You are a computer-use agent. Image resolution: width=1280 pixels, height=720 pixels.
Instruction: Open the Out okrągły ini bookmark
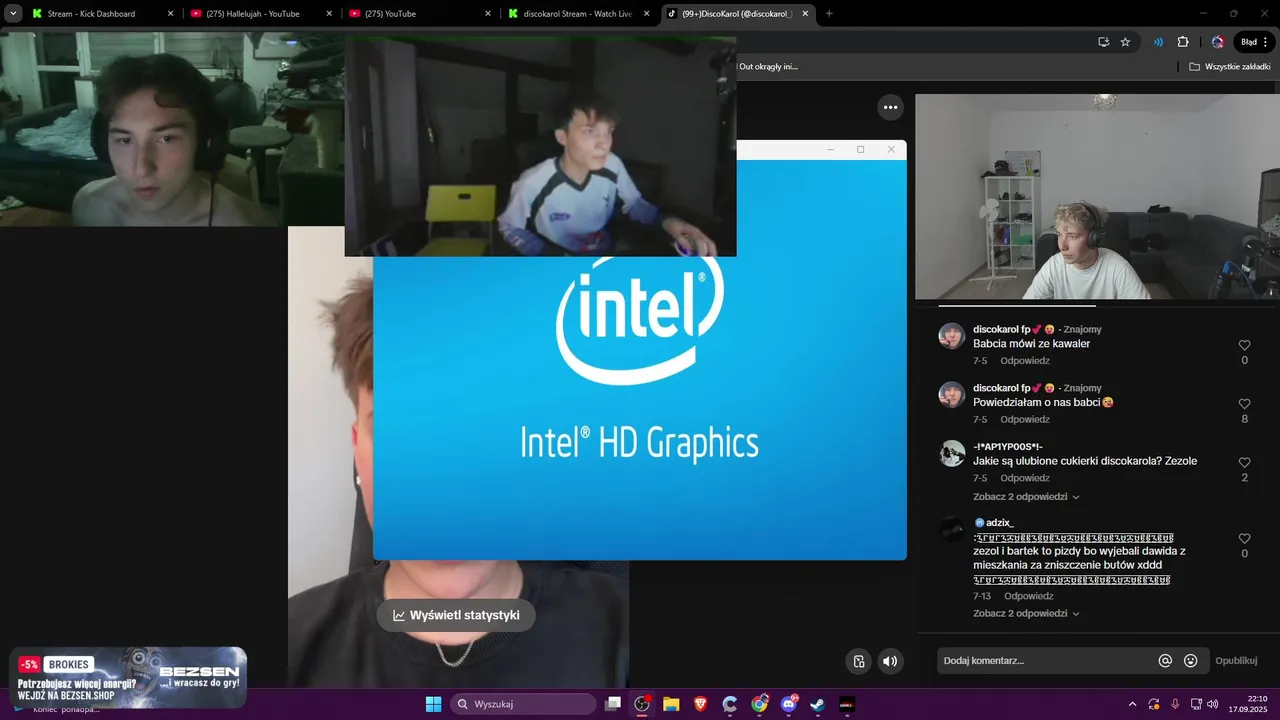click(768, 67)
